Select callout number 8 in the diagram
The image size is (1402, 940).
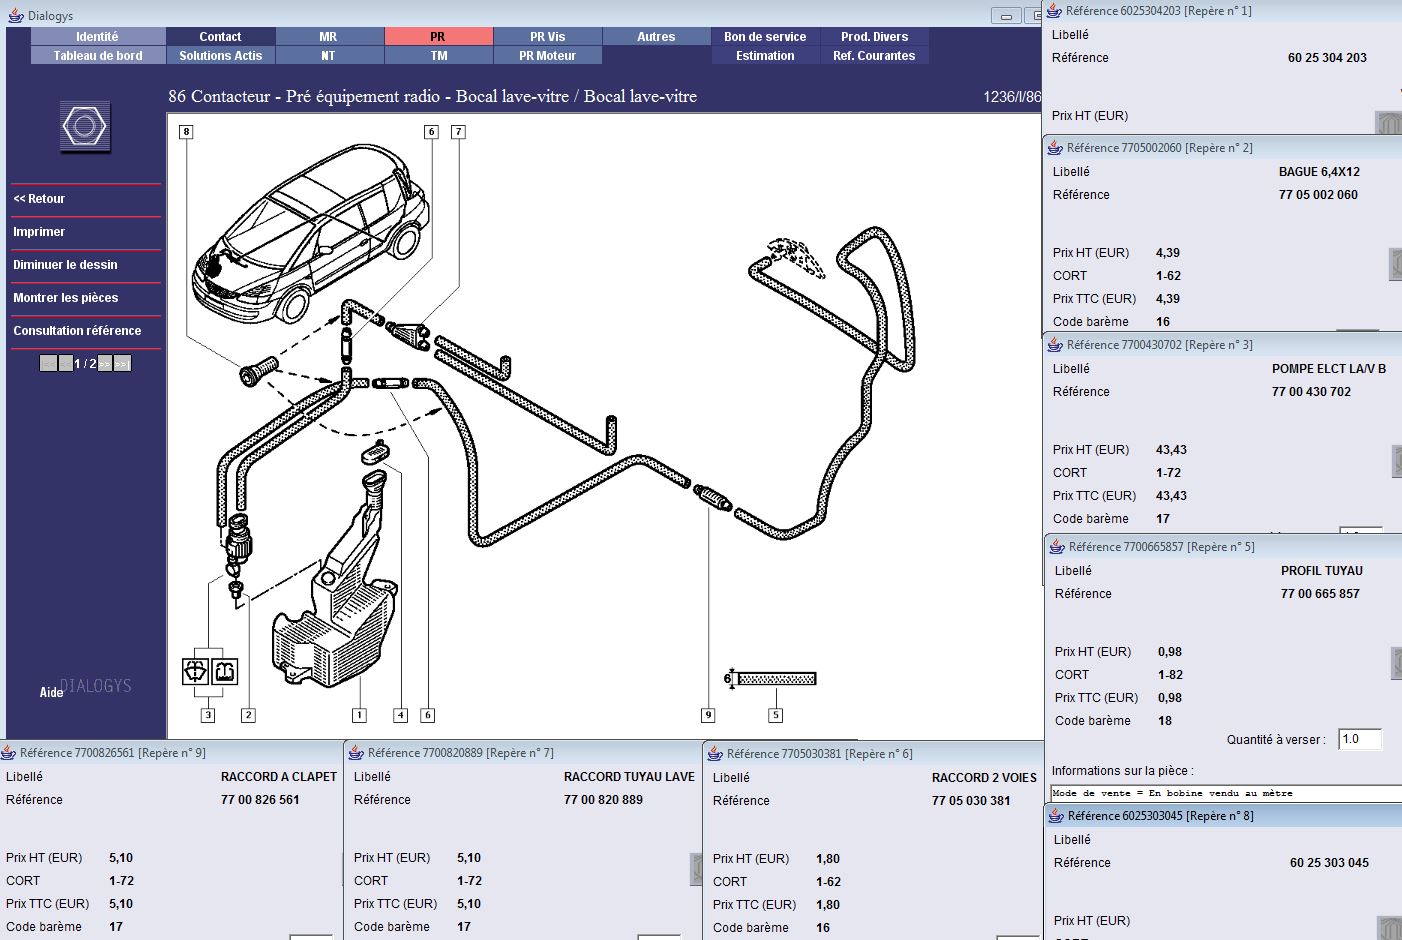(x=186, y=132)
